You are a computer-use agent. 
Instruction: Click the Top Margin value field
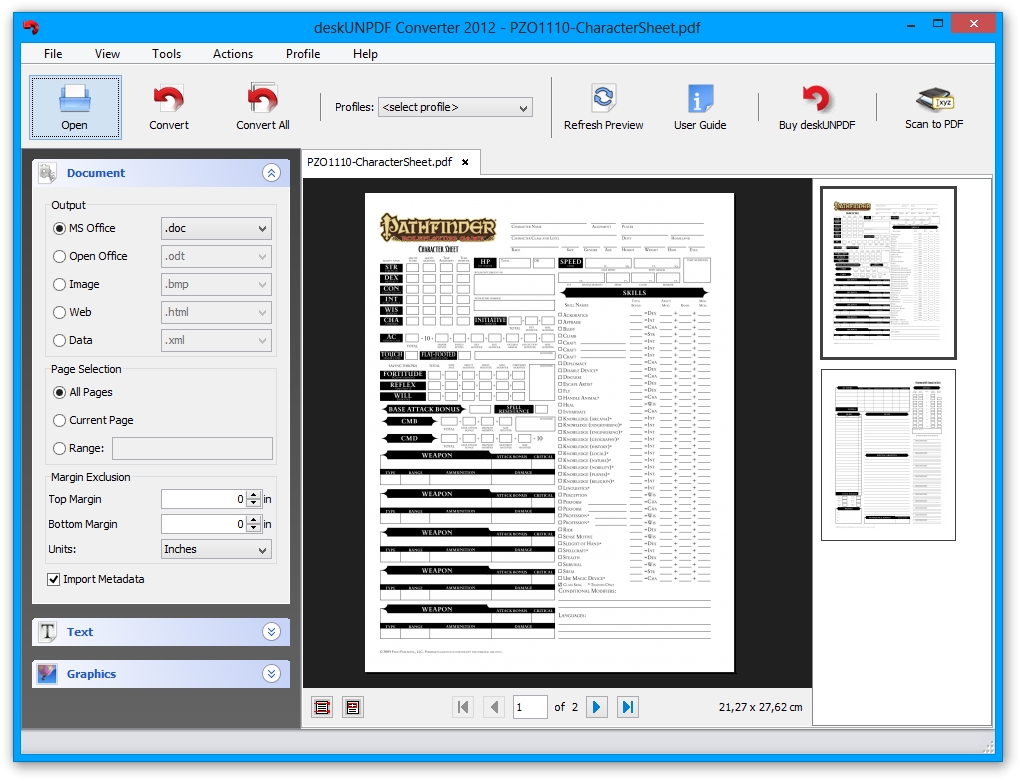(x=204, y=499)
